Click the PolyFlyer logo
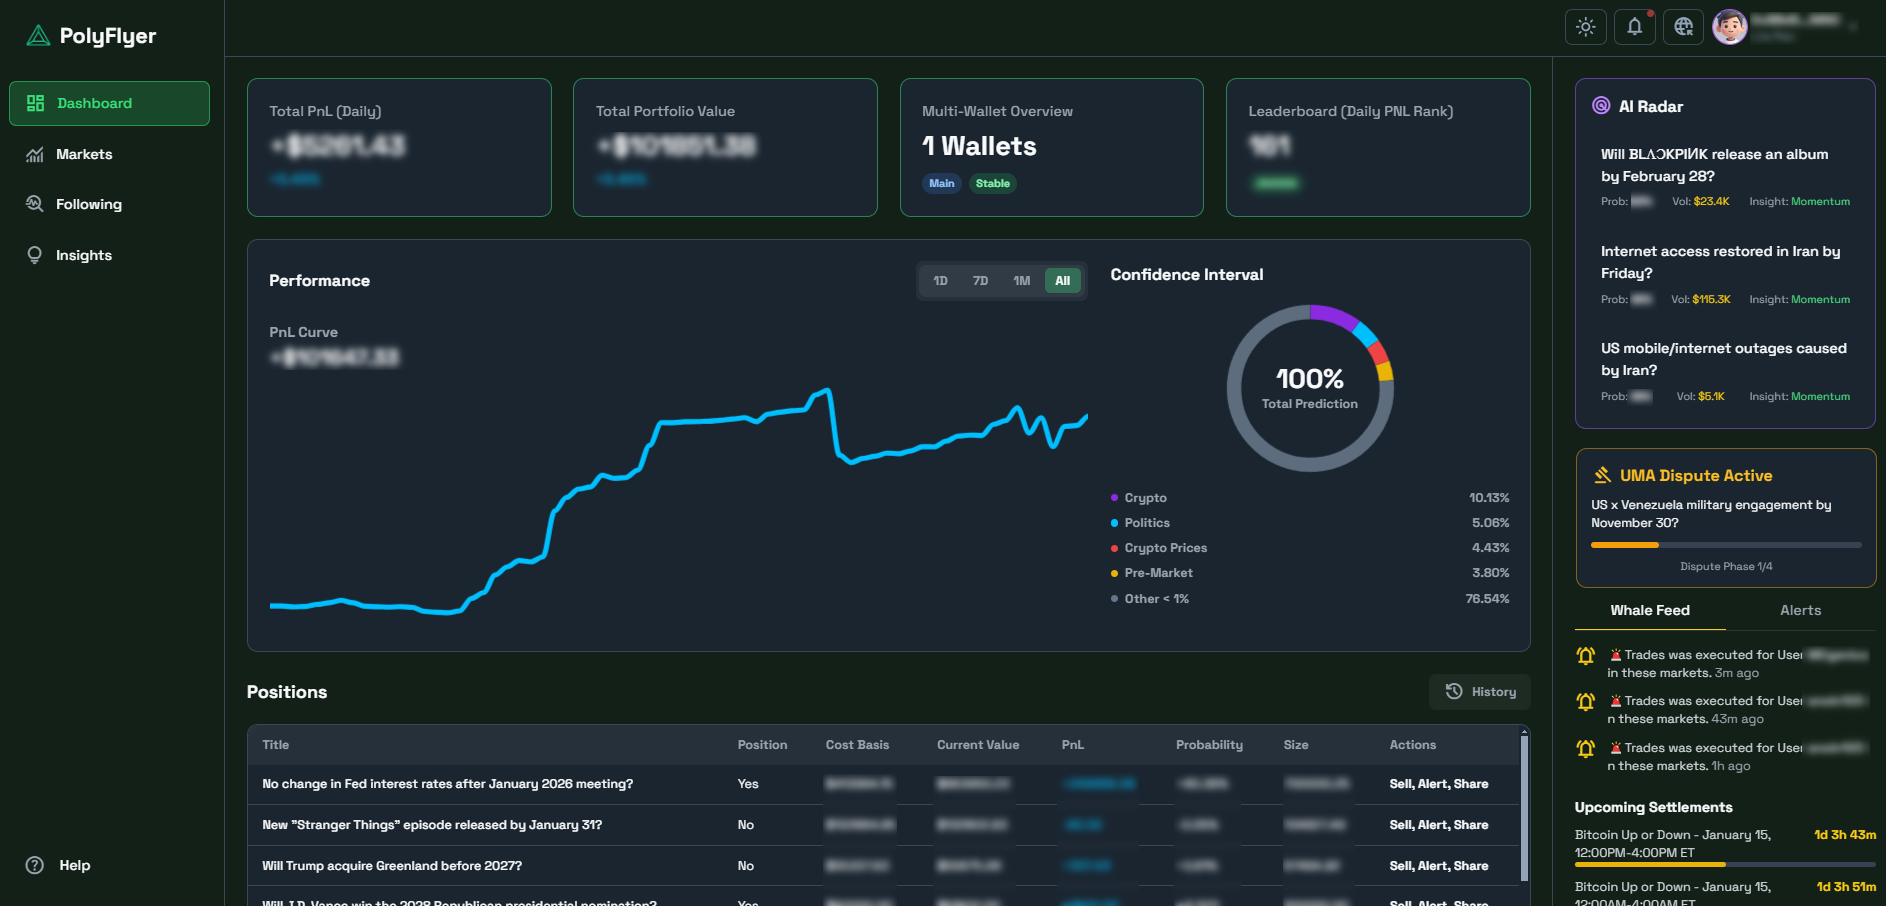 36,35
